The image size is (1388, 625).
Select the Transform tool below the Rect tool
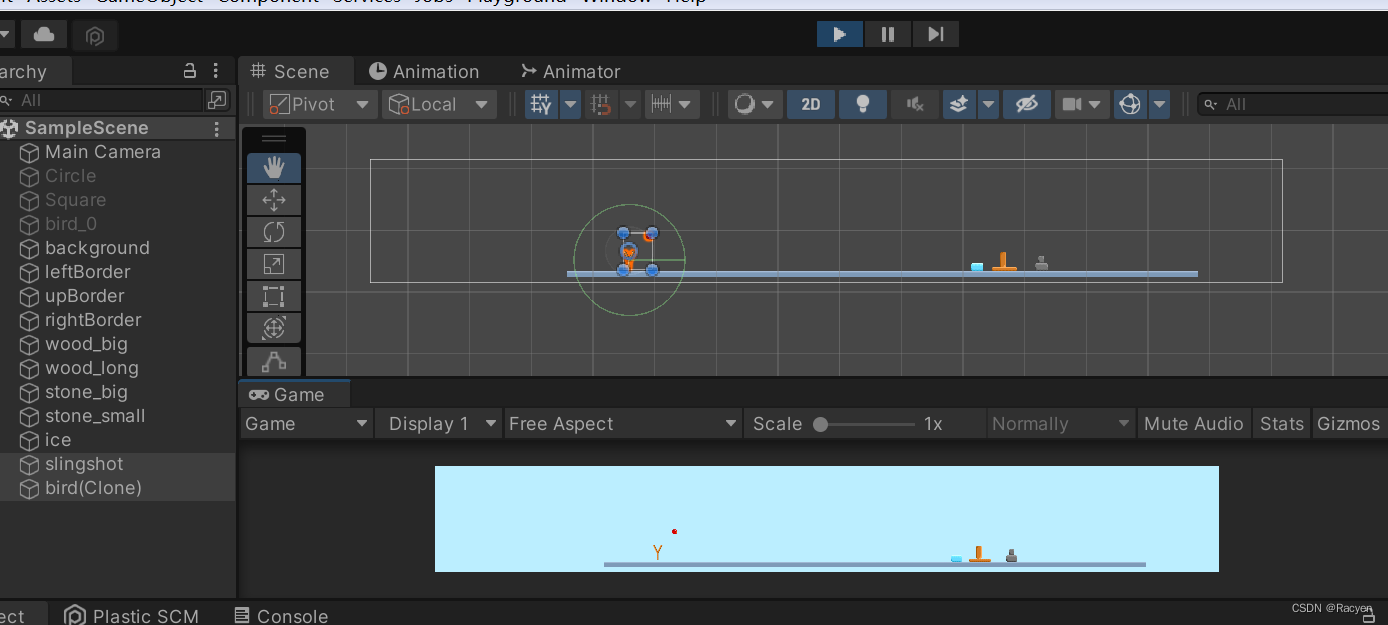[273, 327]
